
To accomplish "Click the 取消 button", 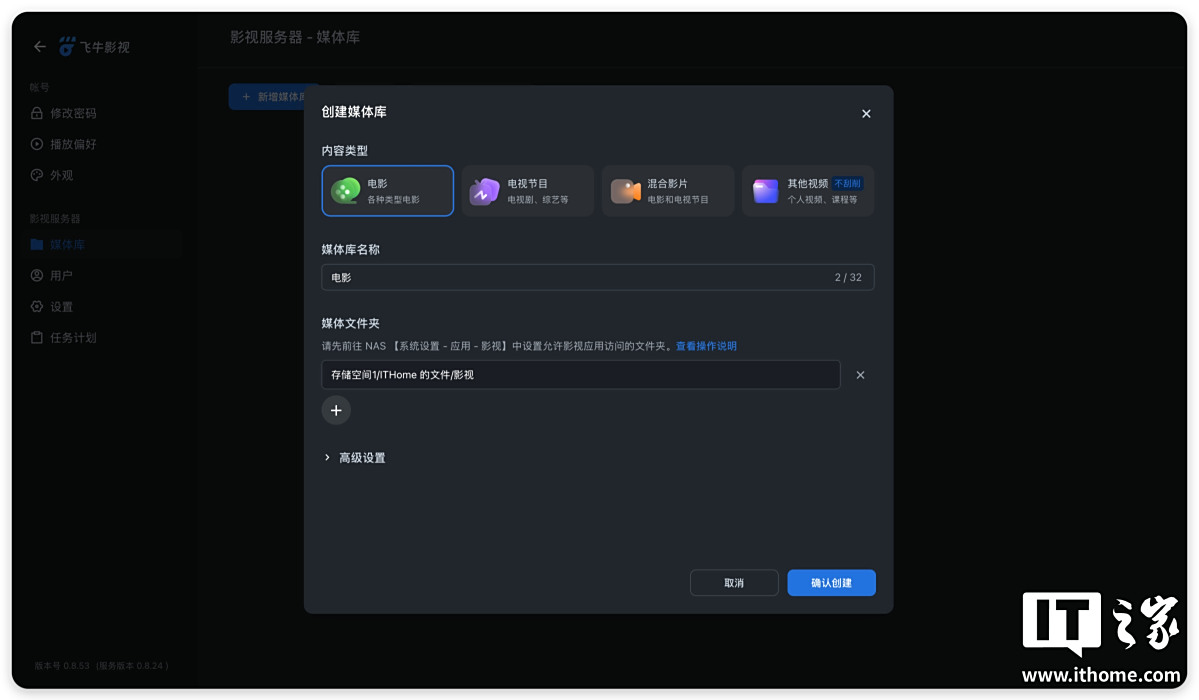I will [x=734, y=583].
